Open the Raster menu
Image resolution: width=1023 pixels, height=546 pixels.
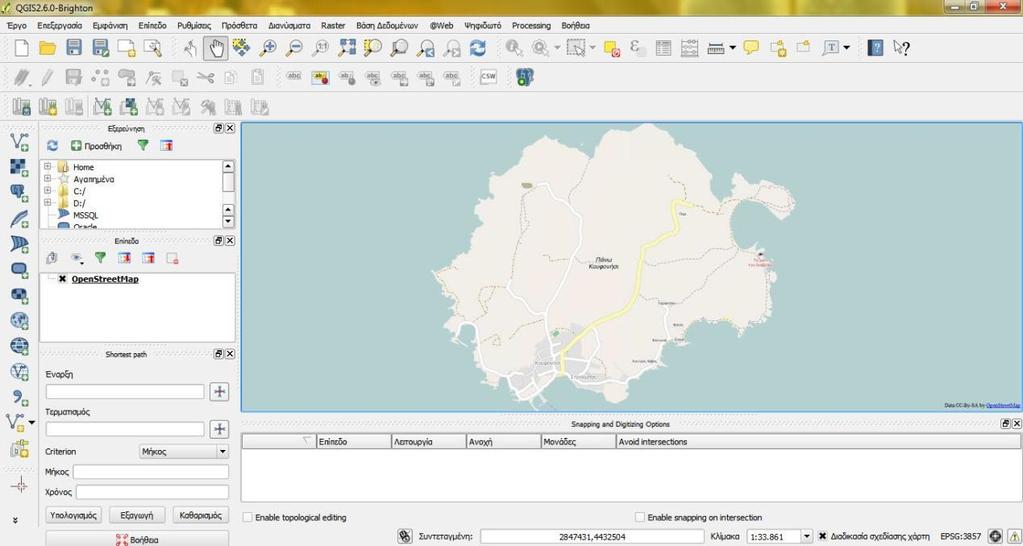tap(333, 25)
